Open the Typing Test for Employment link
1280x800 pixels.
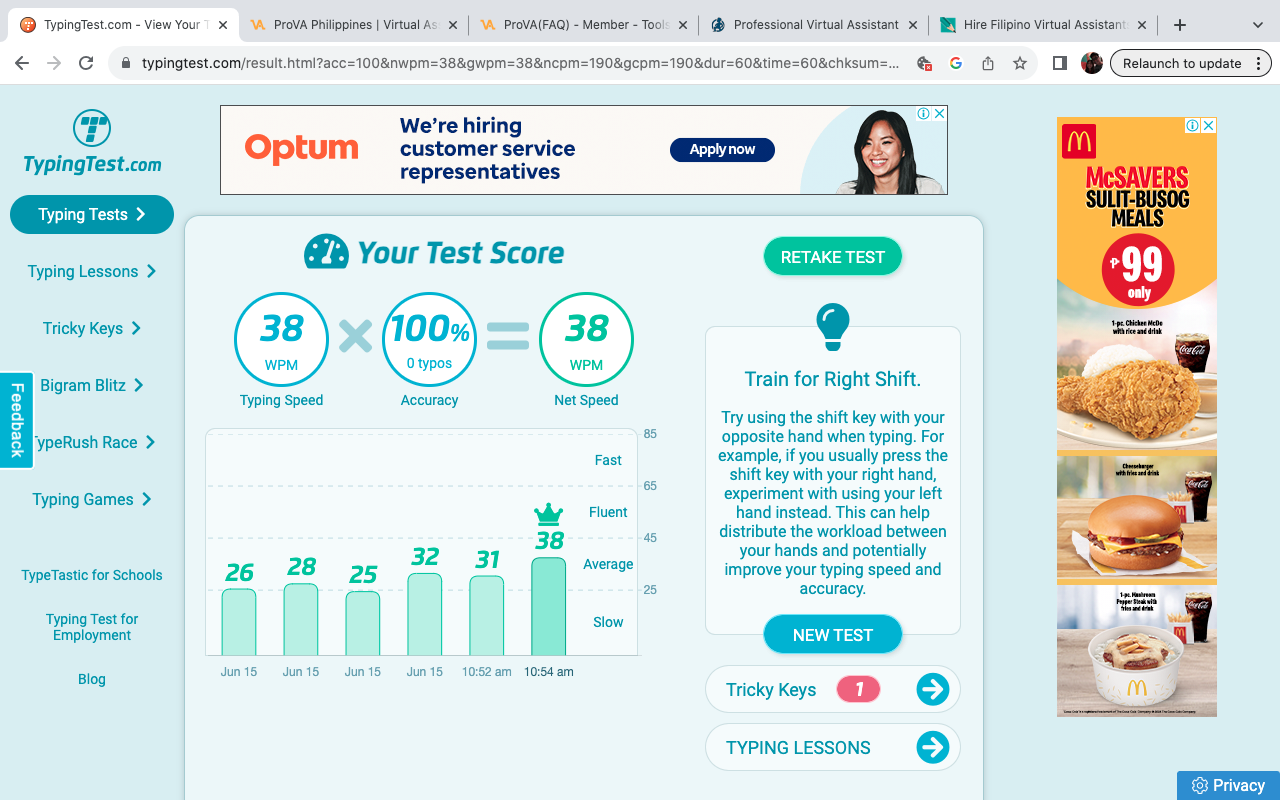[92, 627]
